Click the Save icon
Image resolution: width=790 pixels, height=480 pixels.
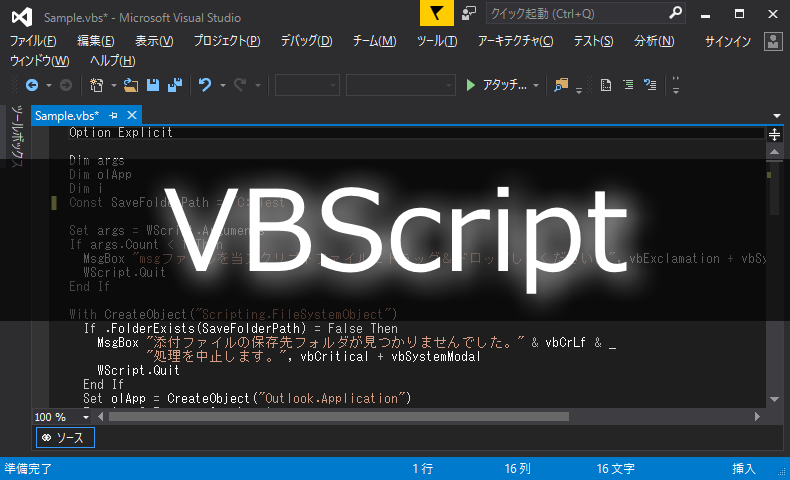coord(153,85)
